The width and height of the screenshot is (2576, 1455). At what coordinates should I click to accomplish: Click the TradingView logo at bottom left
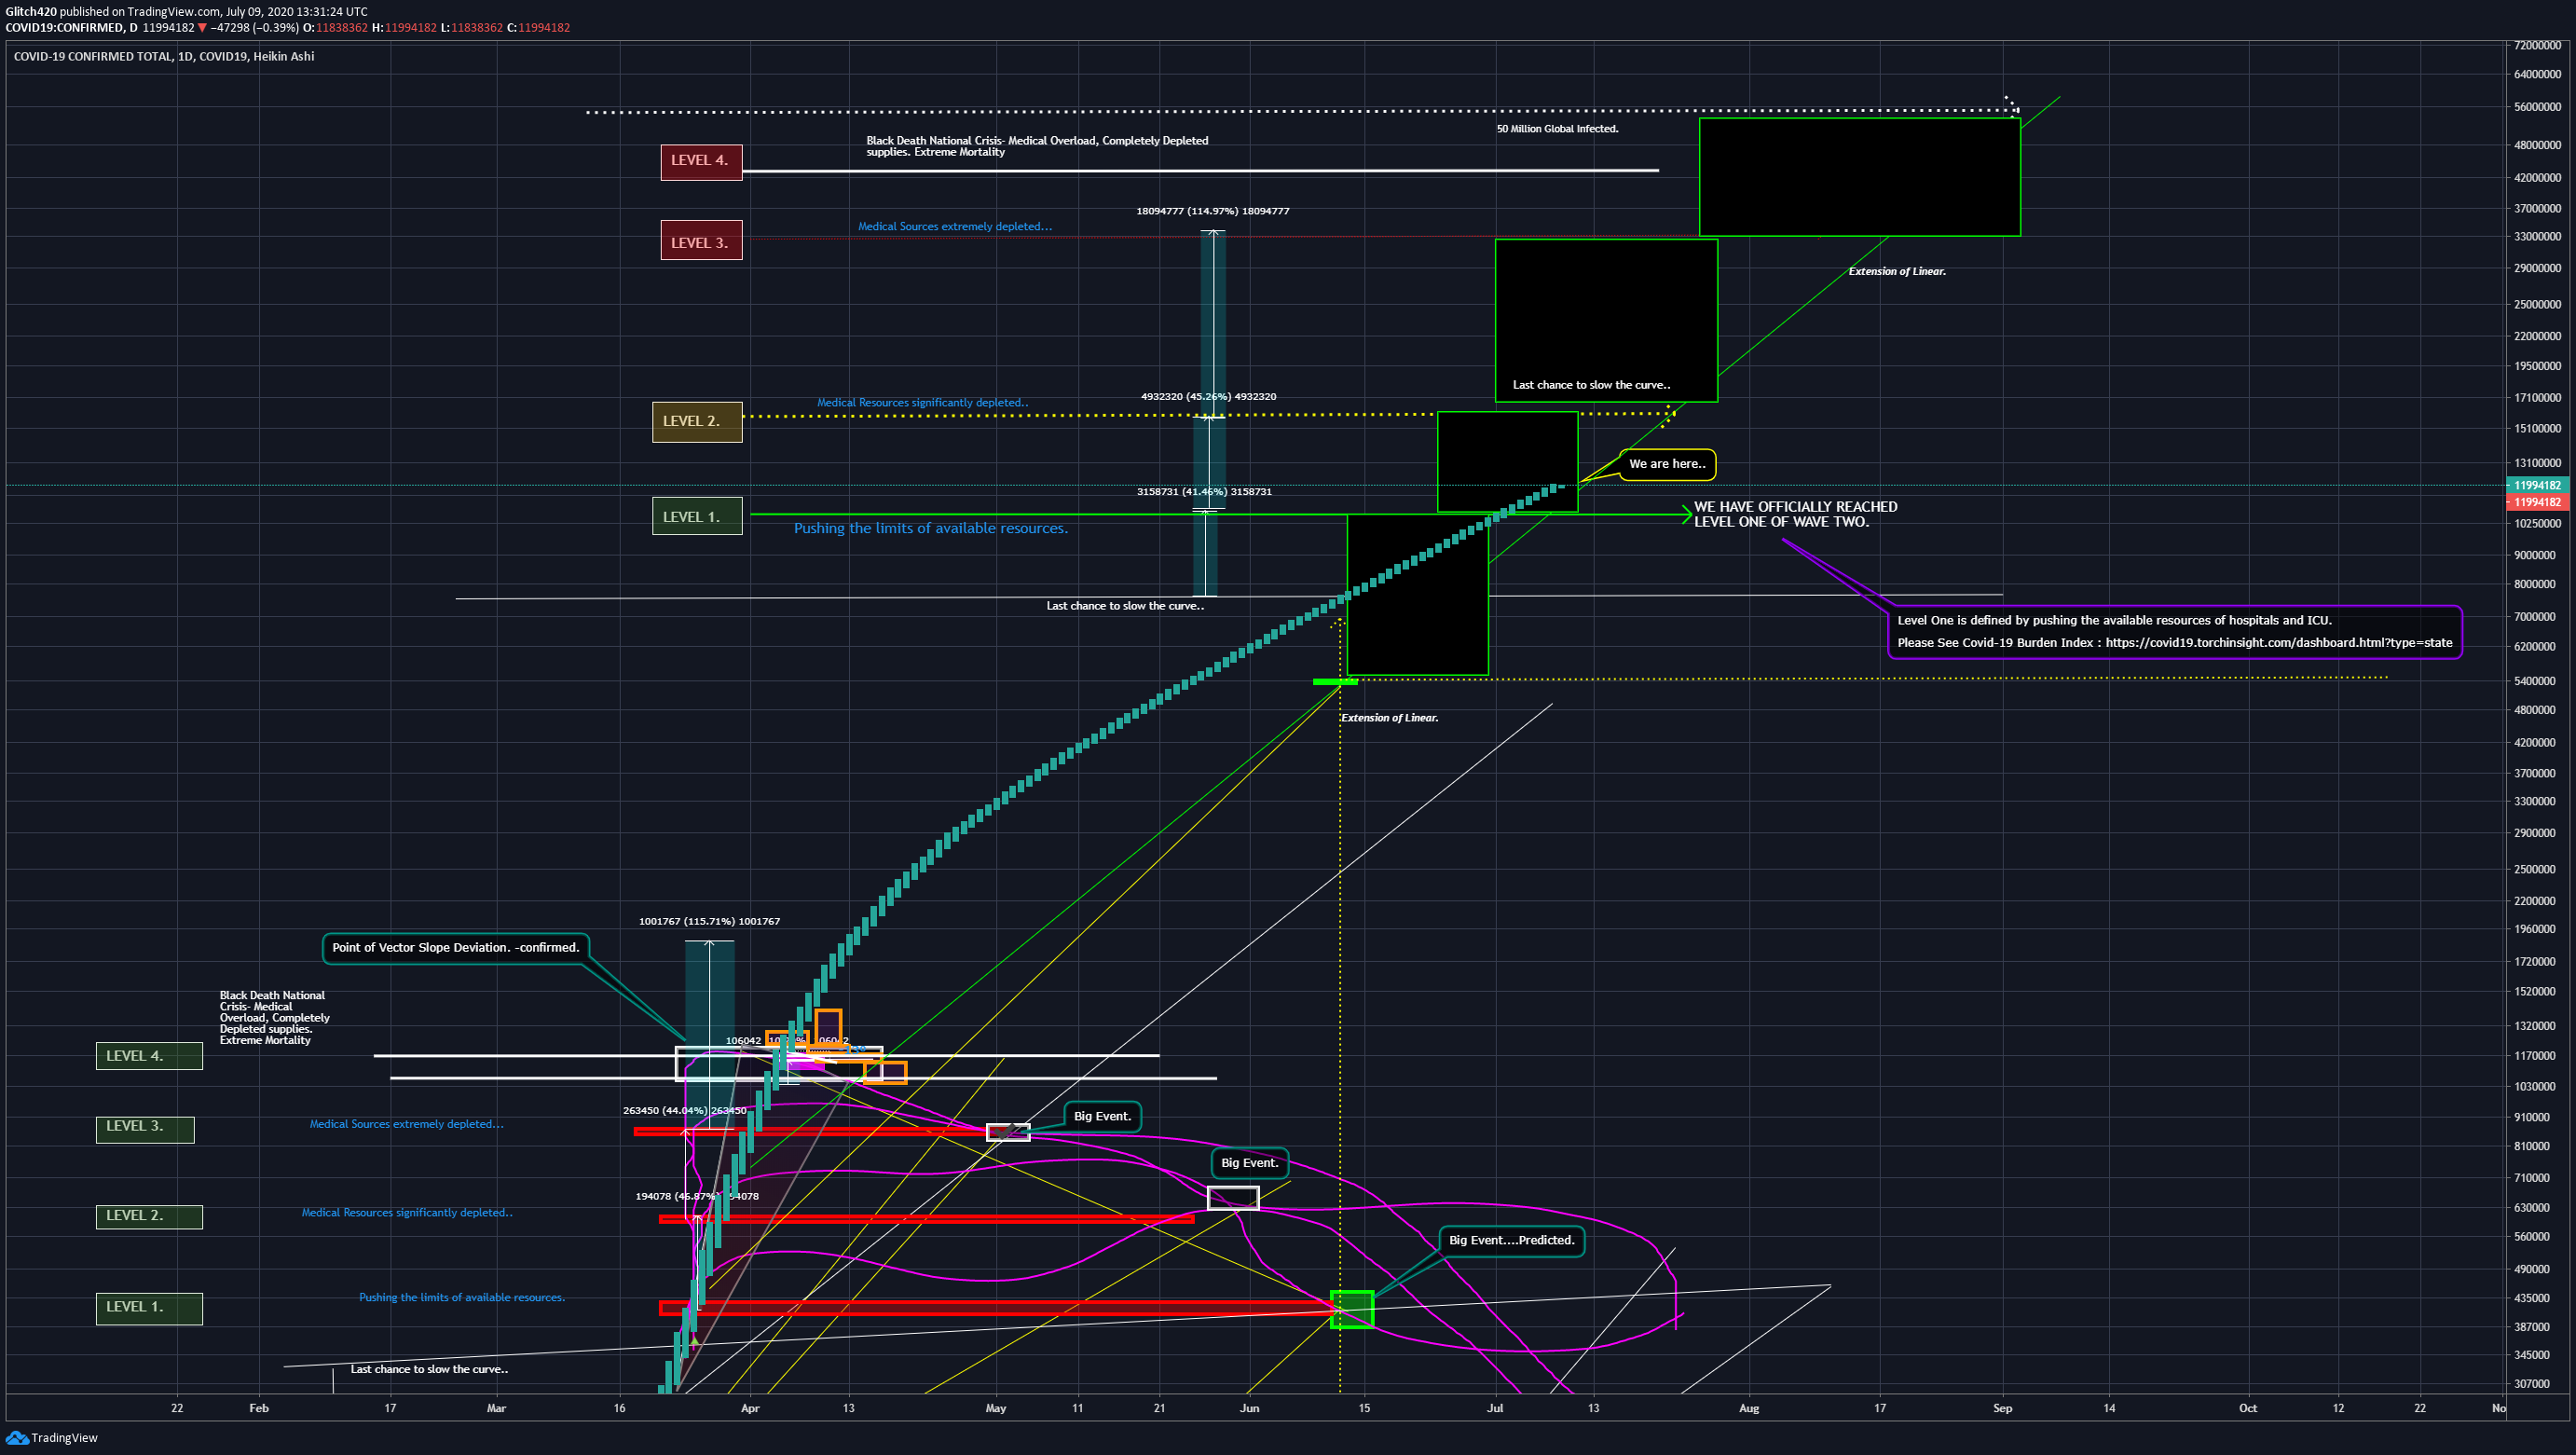[52, 1438]
